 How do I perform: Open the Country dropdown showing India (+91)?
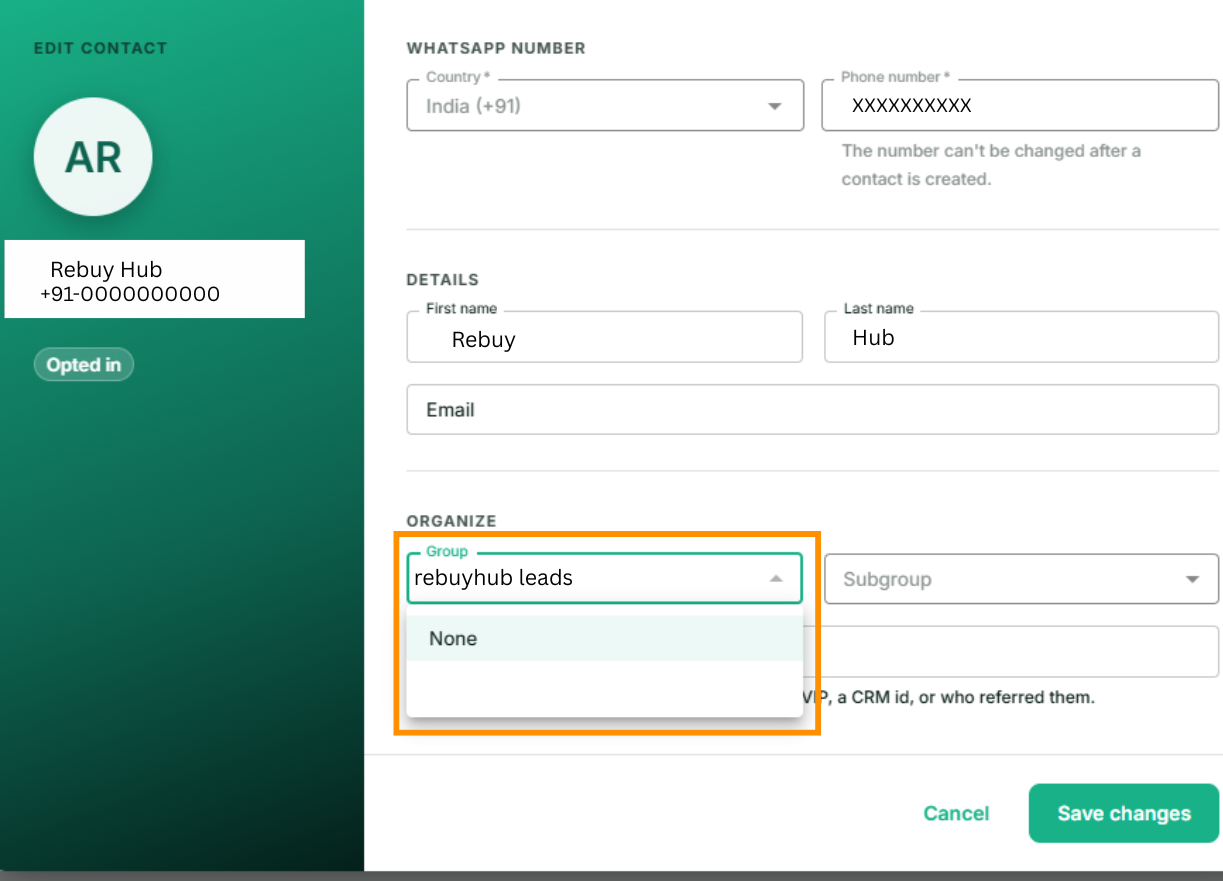tap(605, 105)
